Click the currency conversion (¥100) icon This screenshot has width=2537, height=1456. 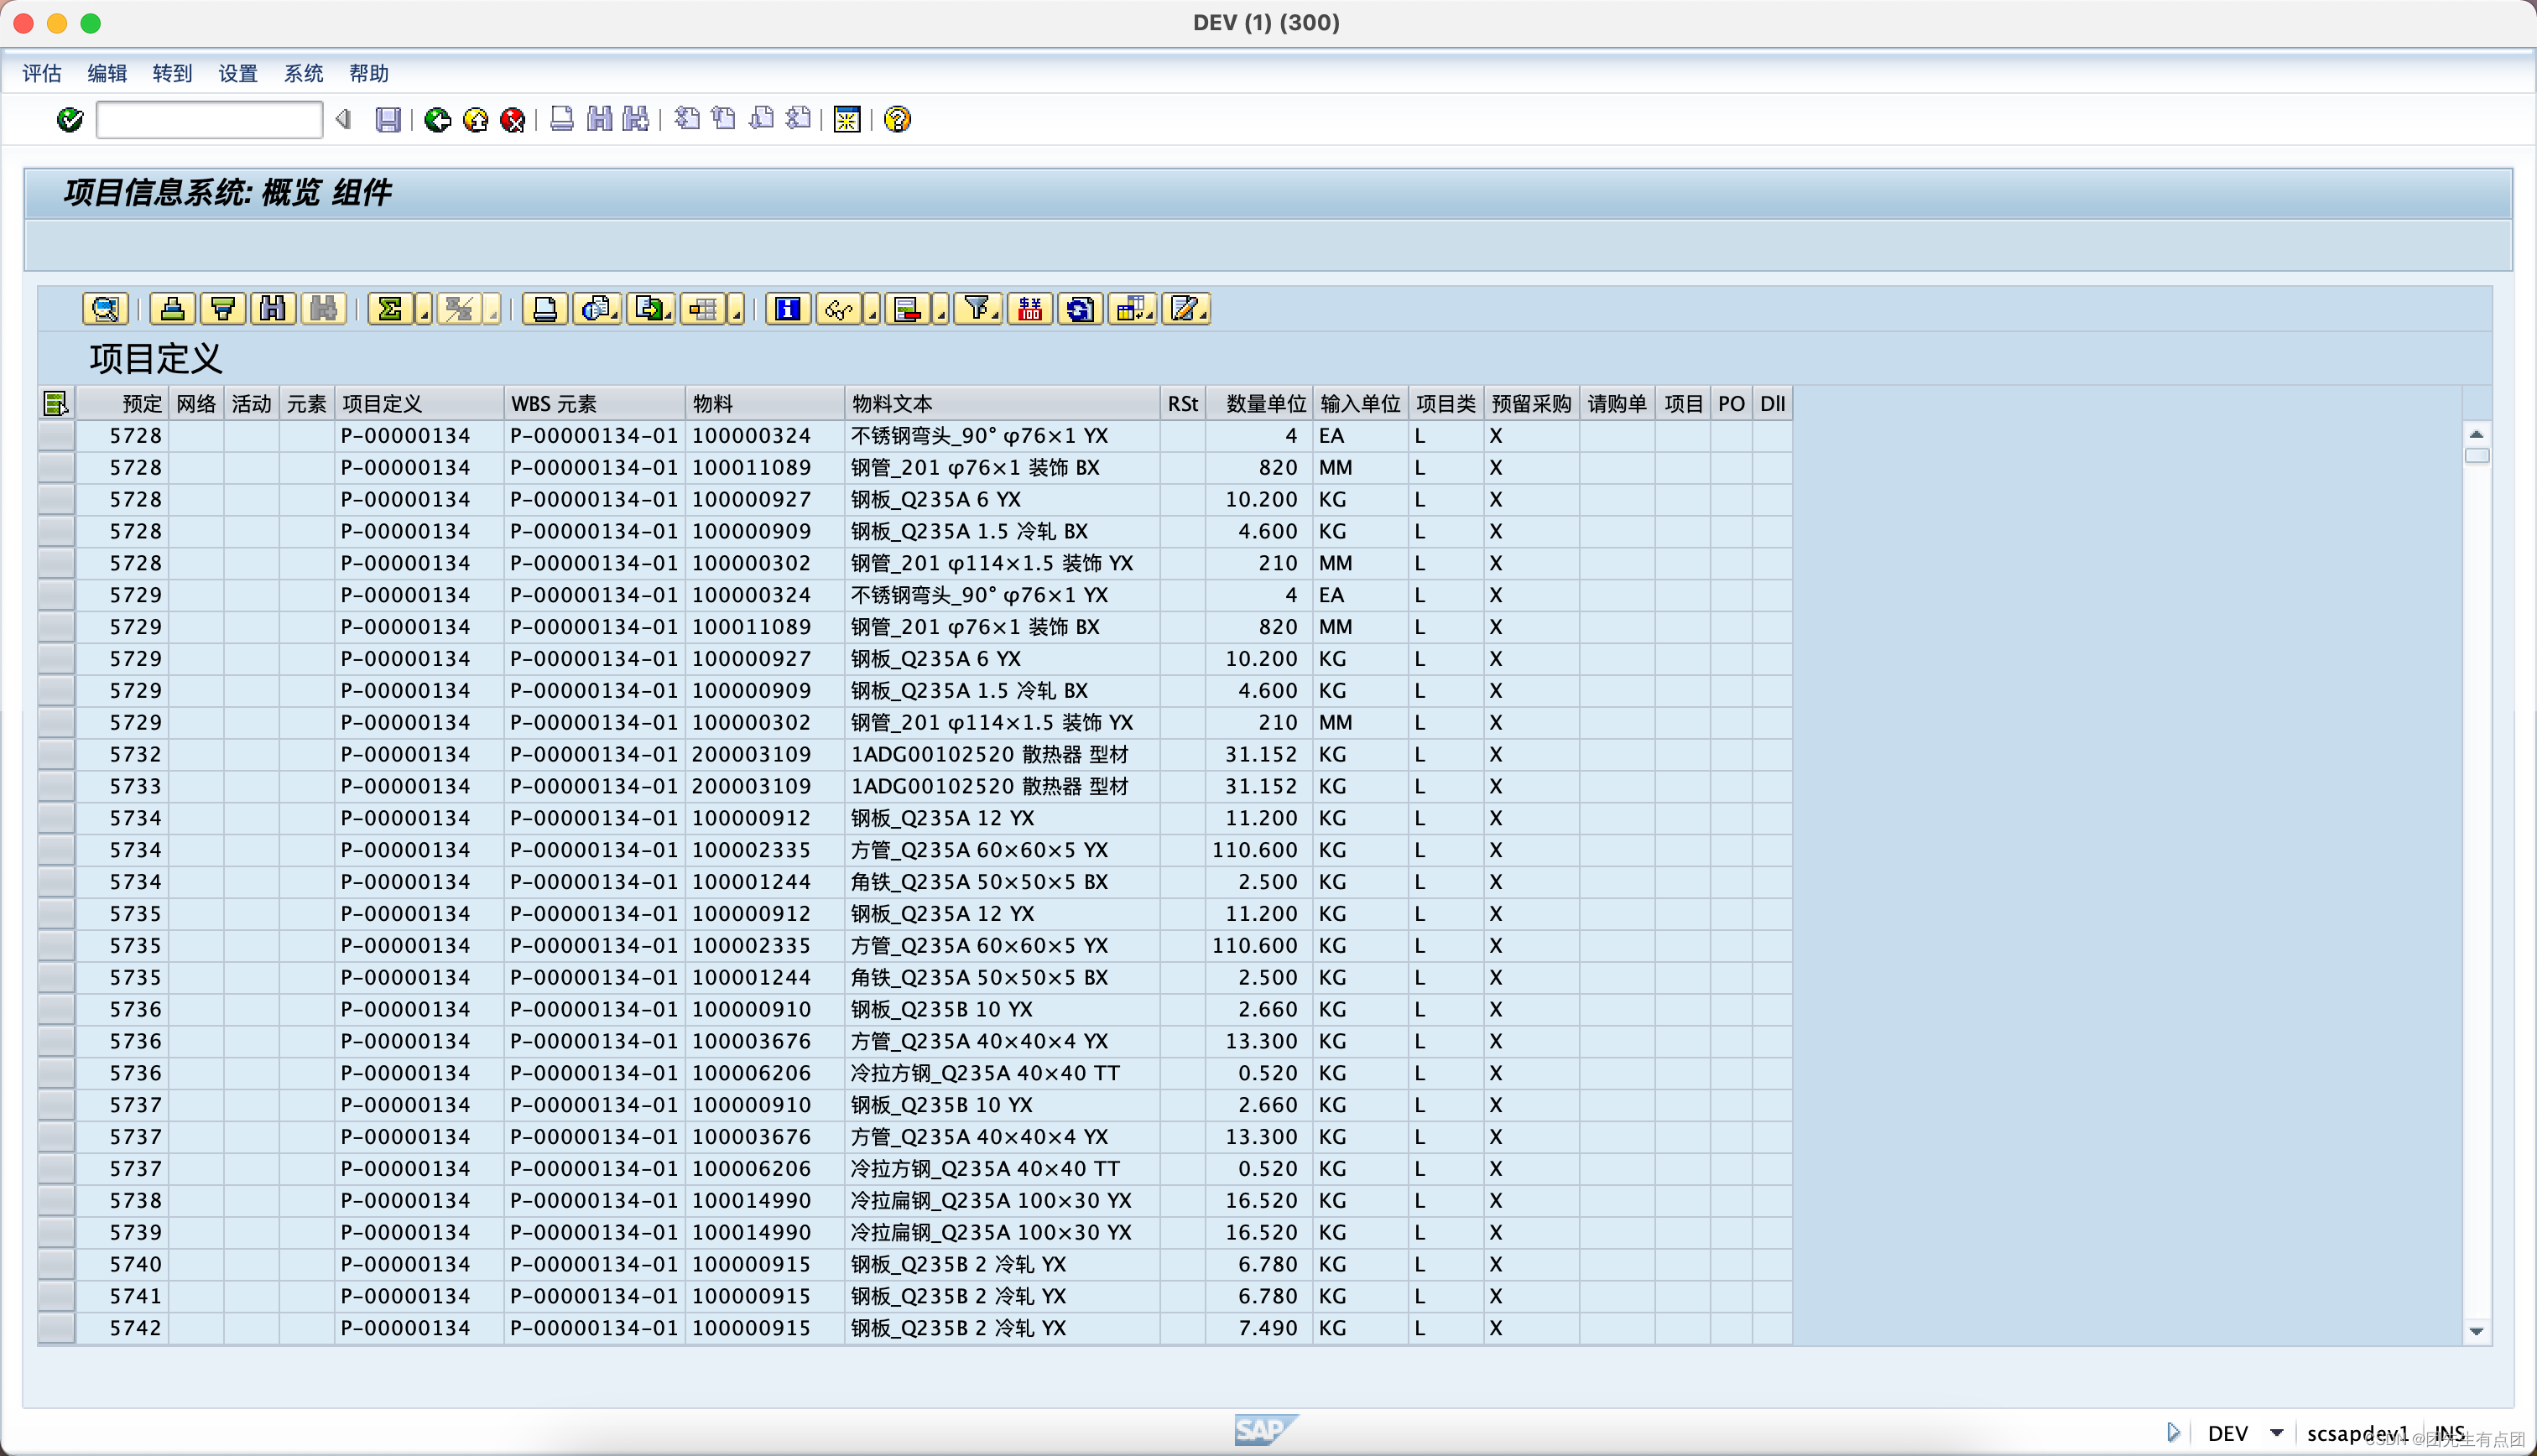pos(1030,308)
